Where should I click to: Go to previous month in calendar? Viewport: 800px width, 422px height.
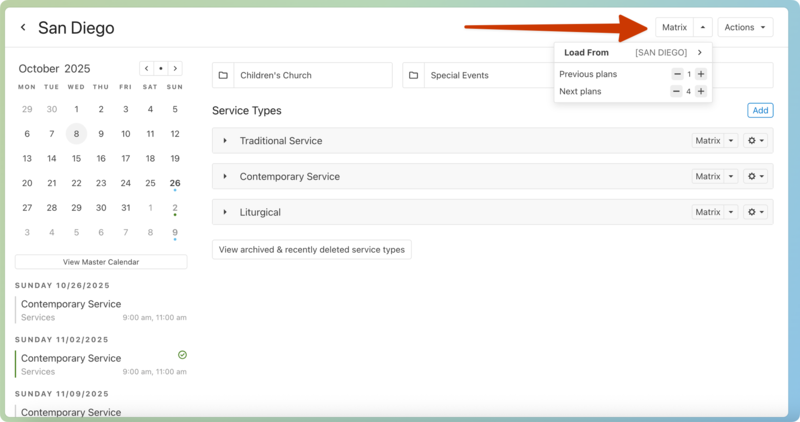coord(147,69)
